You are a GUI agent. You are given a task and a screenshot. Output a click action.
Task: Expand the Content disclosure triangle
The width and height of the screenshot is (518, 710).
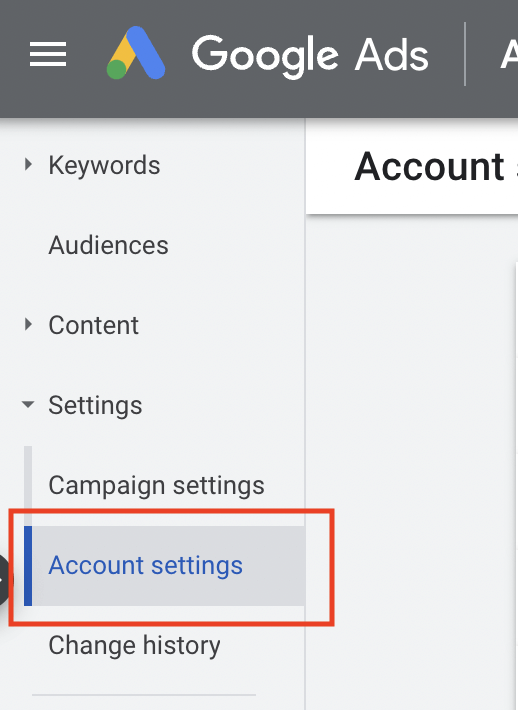coord(28,324)
